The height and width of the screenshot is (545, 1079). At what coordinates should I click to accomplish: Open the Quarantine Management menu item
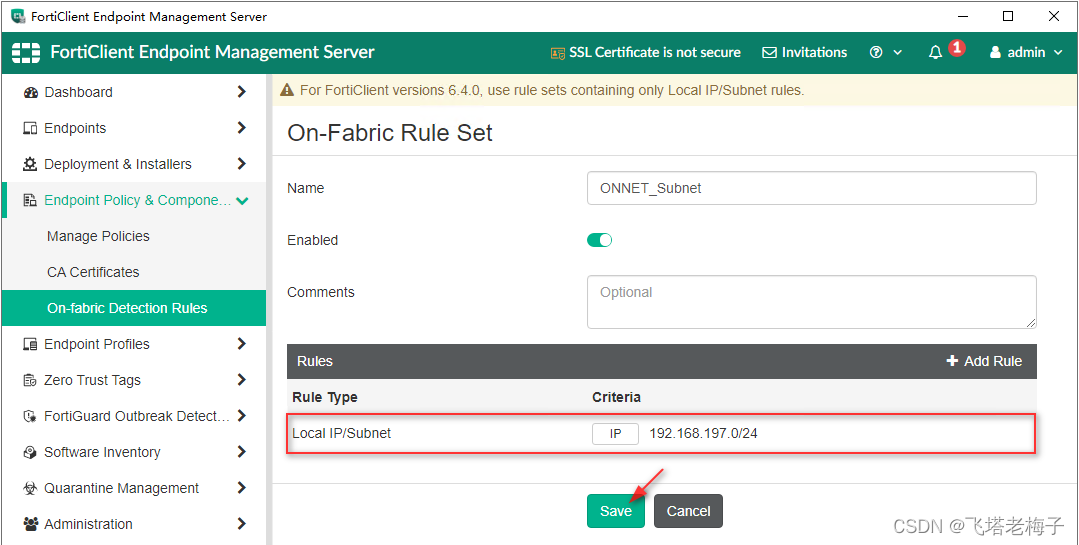pos(133,488)
